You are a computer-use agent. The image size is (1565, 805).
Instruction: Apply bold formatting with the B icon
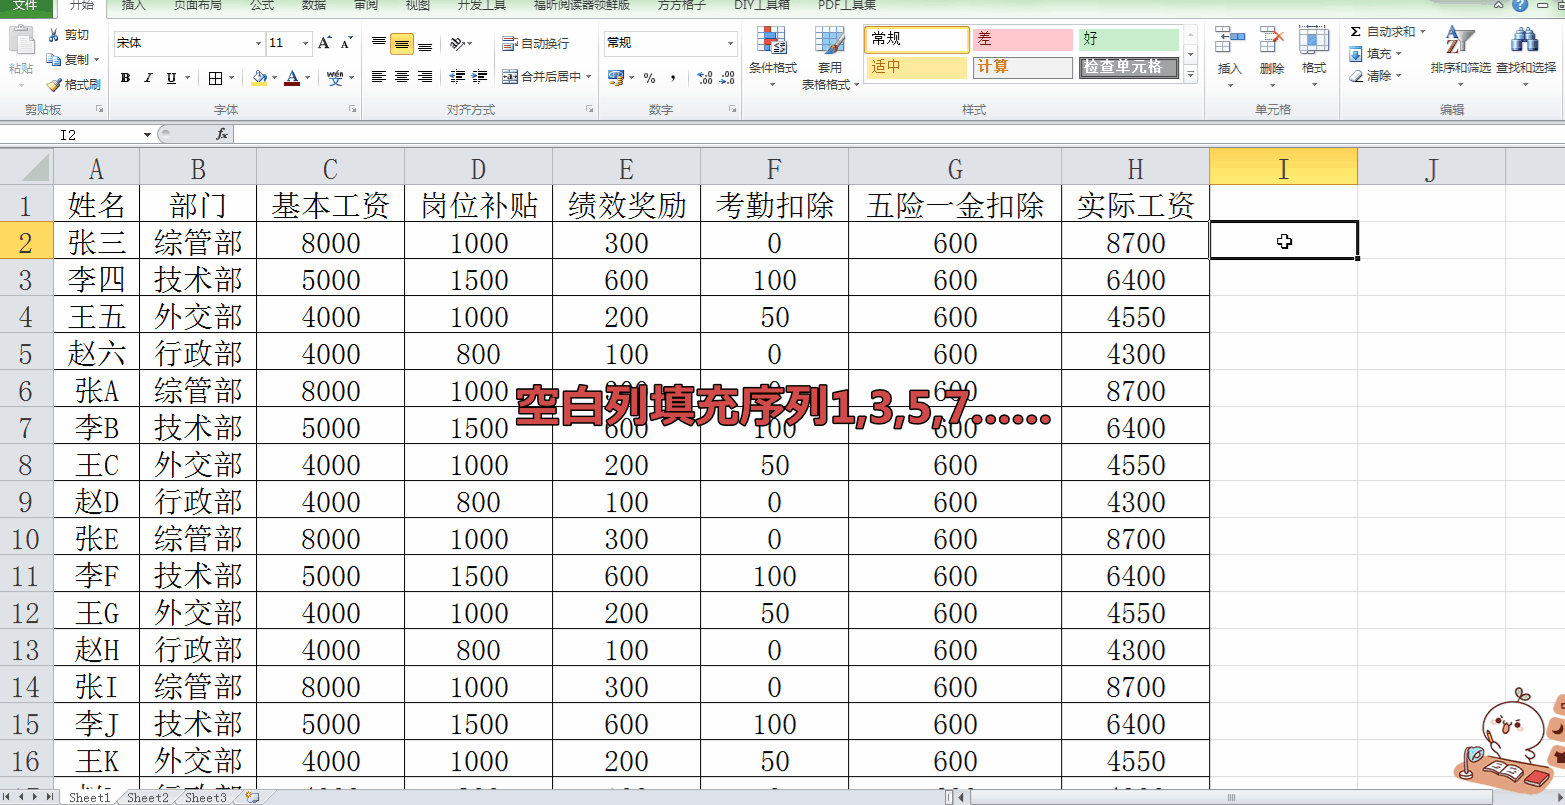coord(124,77)
